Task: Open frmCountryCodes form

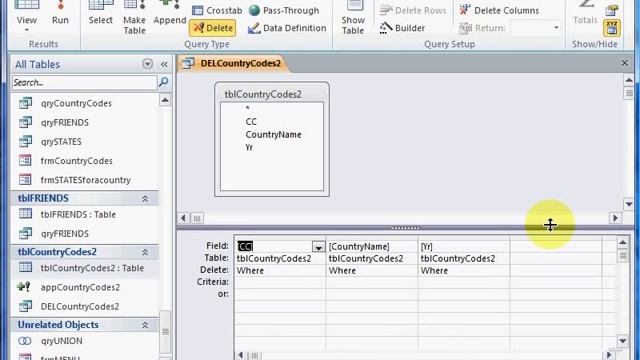Action: pos(76,161)
